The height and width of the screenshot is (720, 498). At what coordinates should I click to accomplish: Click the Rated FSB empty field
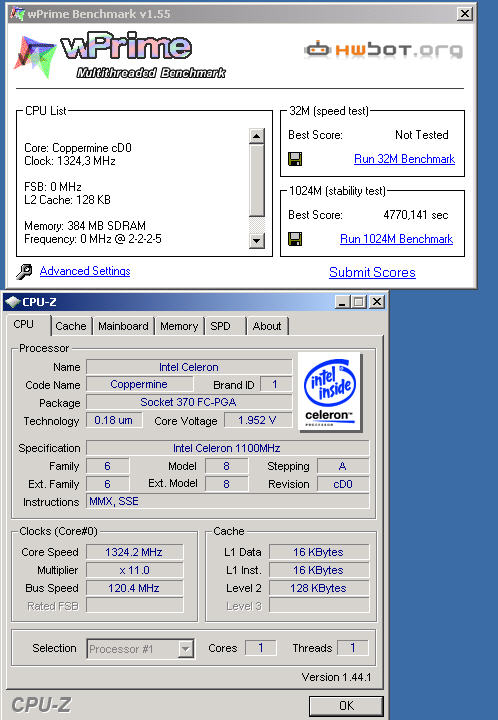[134, 606]
